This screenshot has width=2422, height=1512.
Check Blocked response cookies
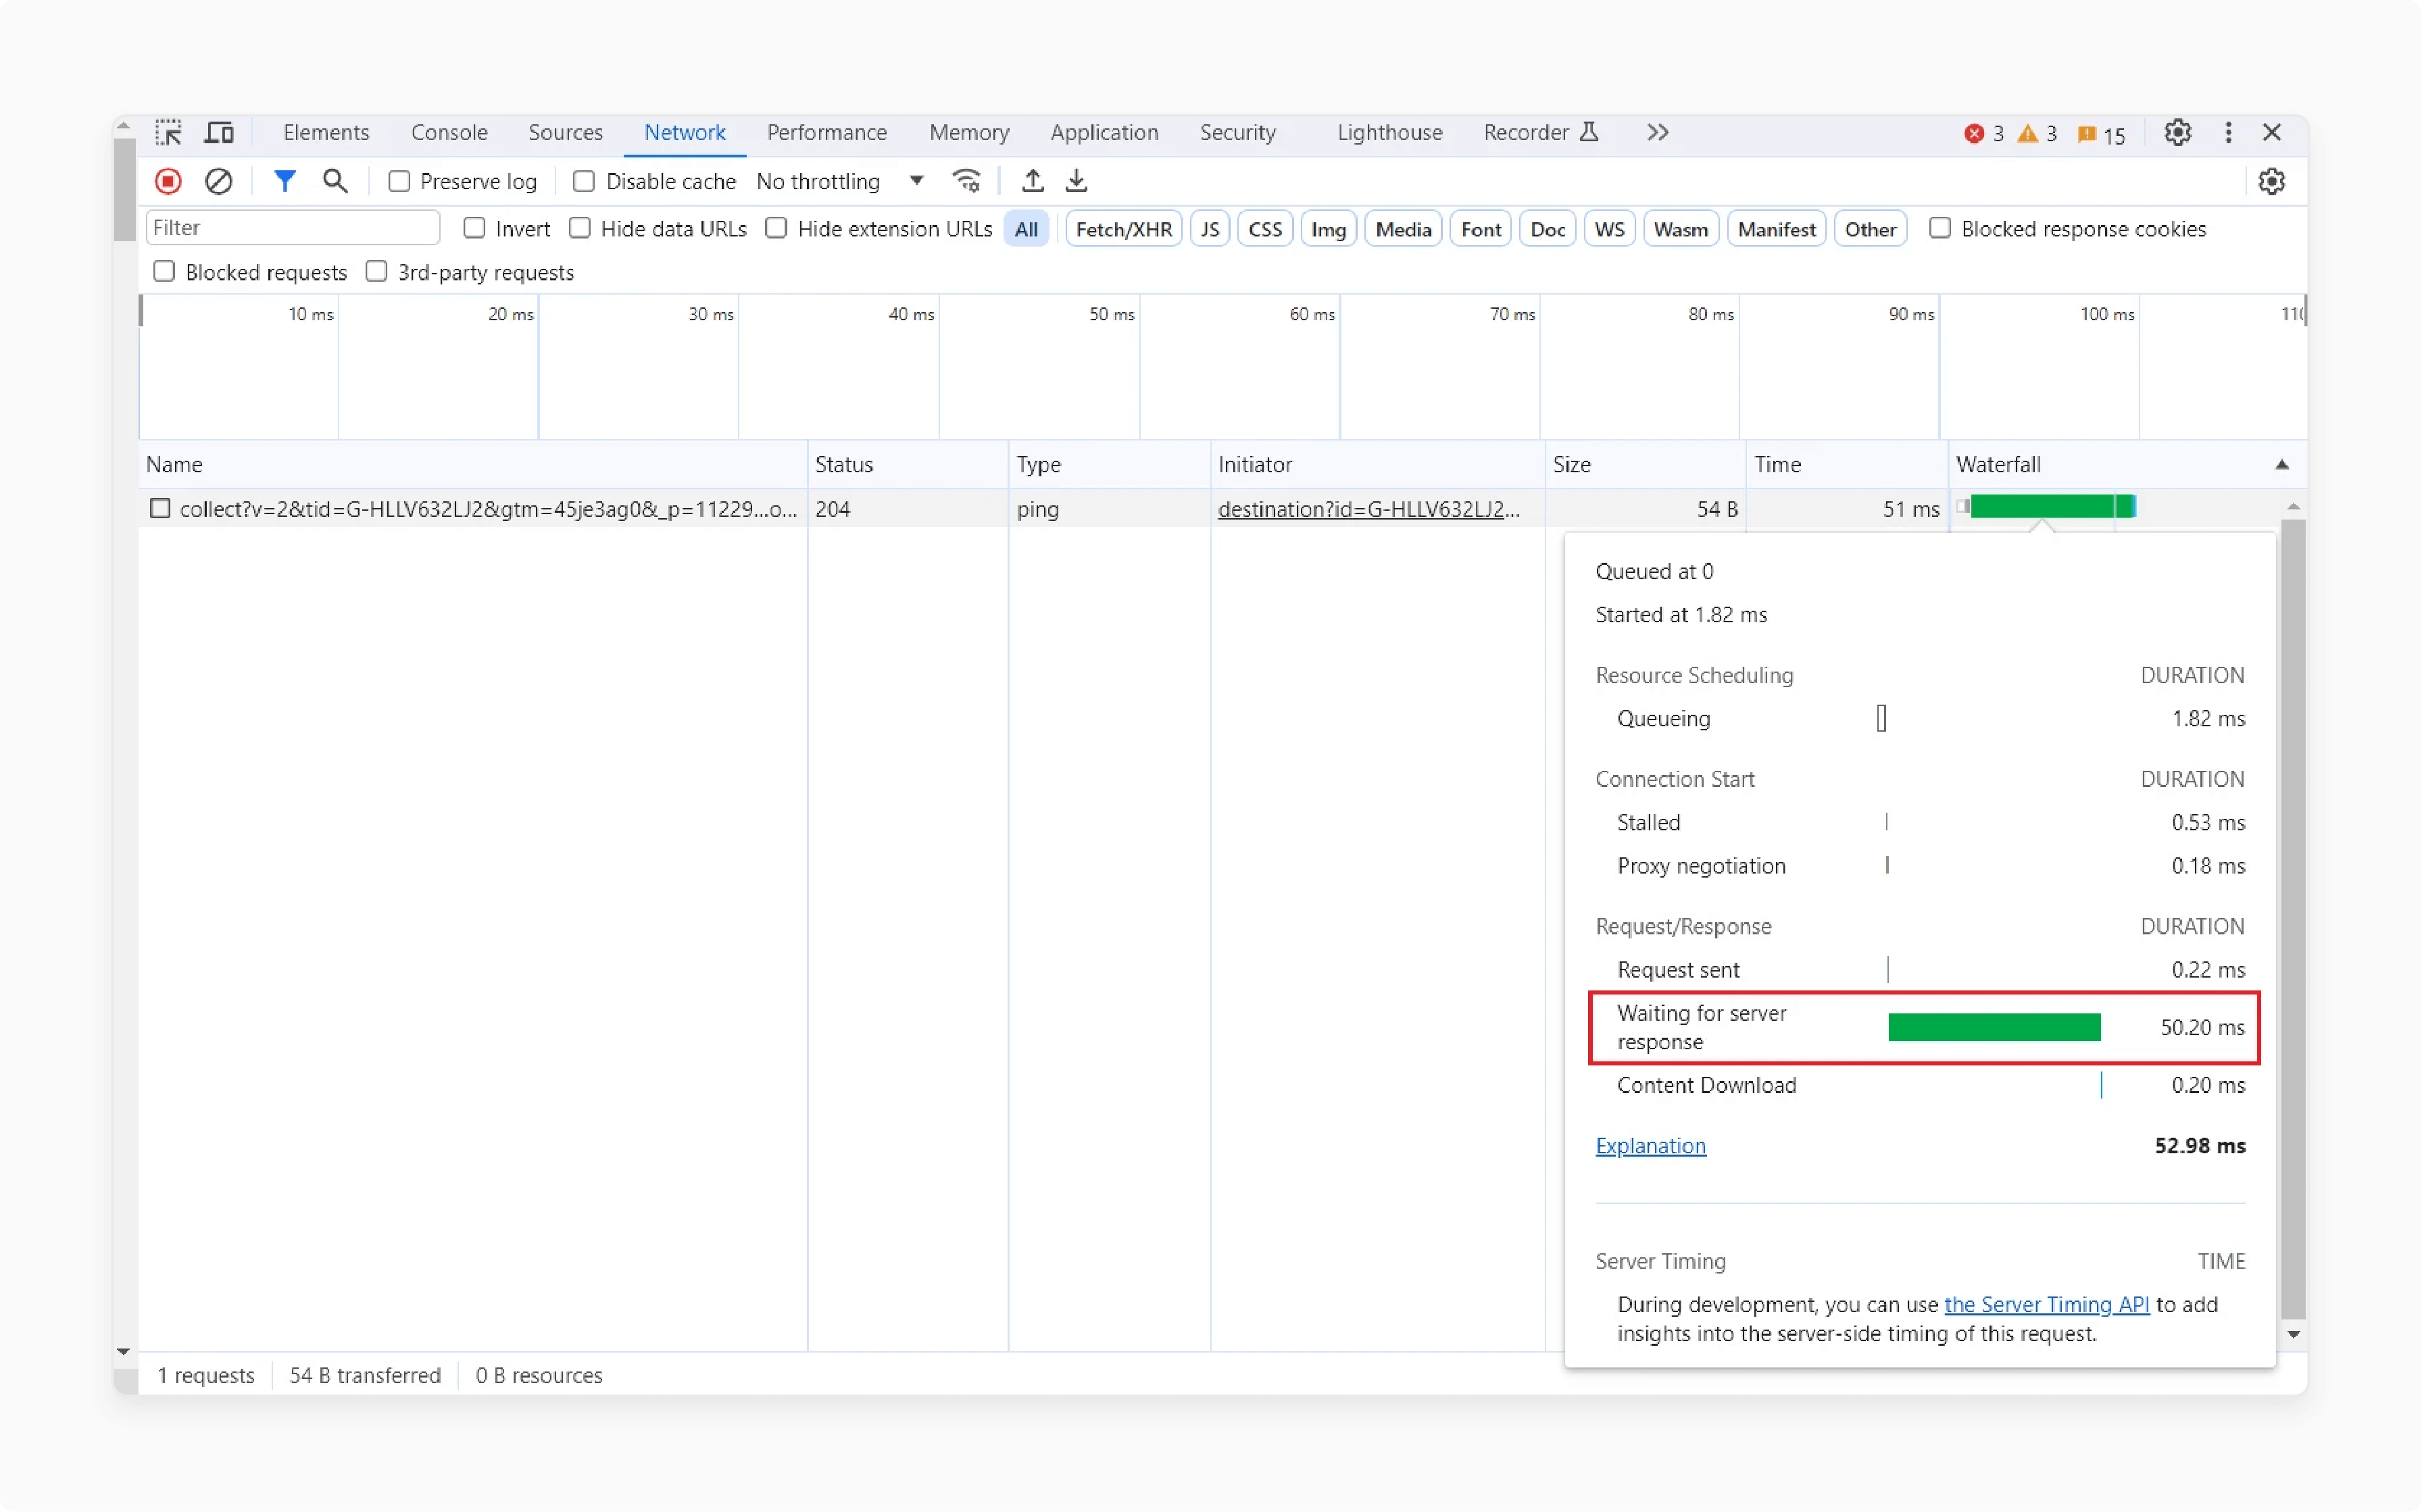[x=1940, y=228]
